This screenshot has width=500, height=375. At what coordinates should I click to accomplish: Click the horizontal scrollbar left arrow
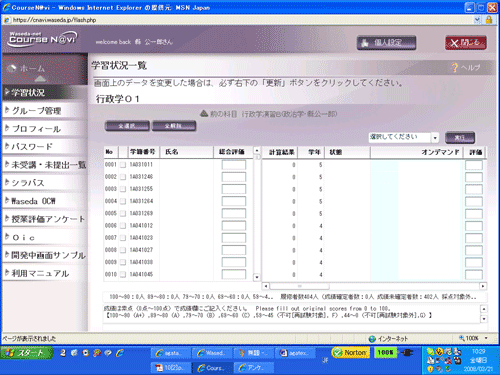[x=266, y=286]
